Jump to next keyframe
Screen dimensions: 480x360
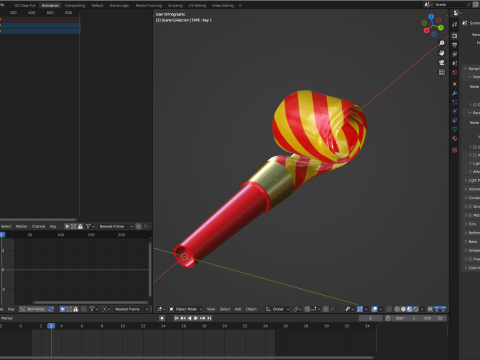pyautogui.click(x=202, y=318)
